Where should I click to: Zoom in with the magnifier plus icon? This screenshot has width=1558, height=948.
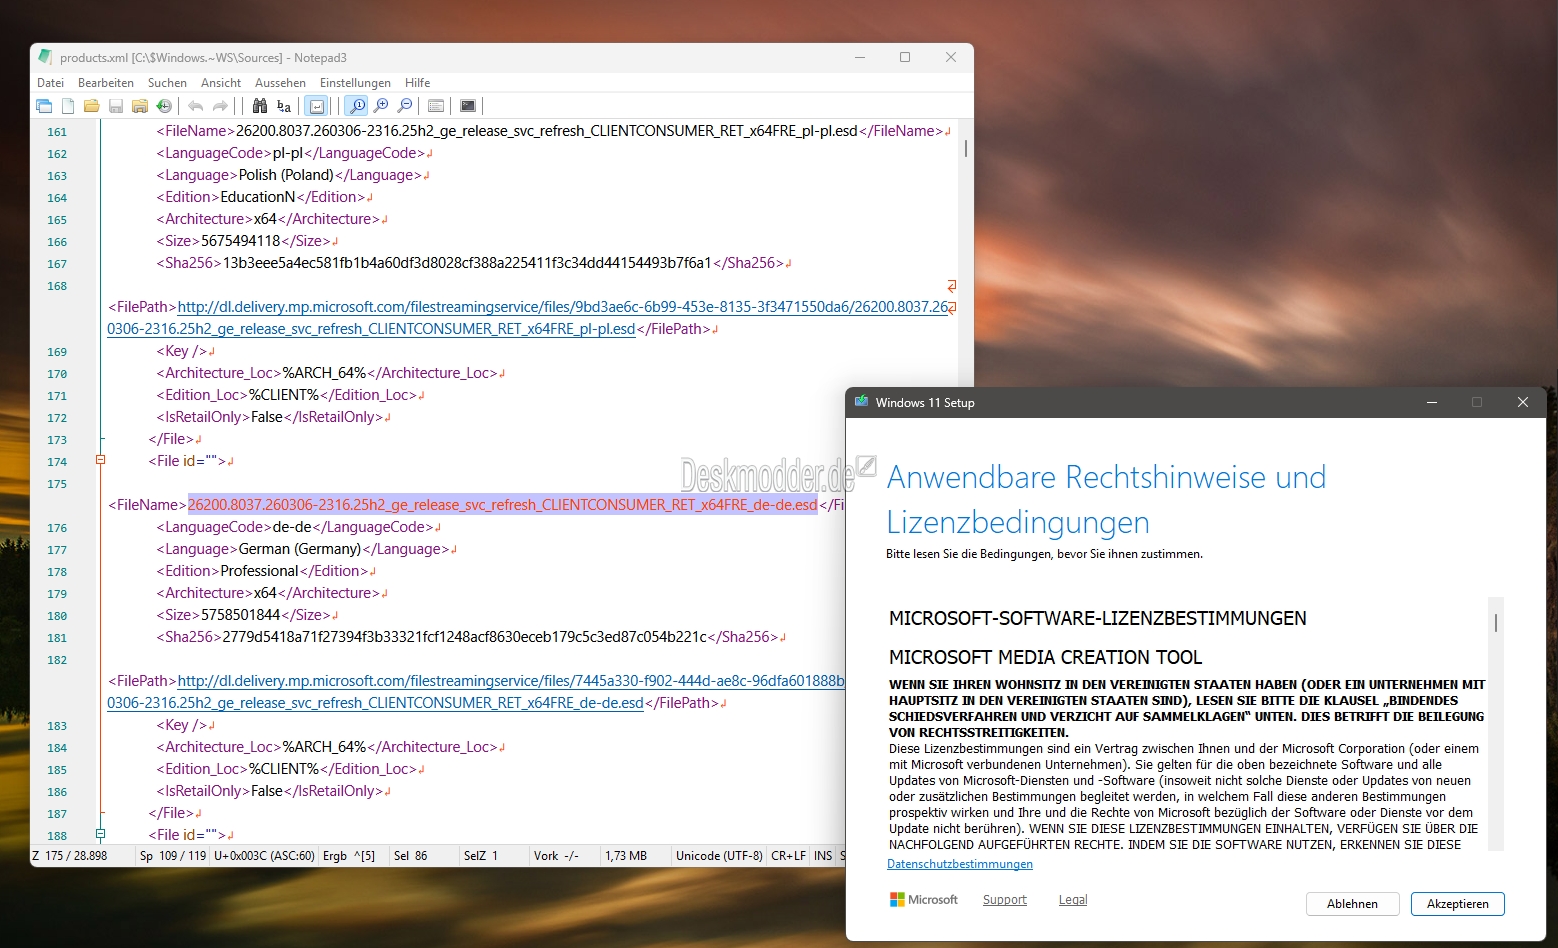tap(381, 106)
